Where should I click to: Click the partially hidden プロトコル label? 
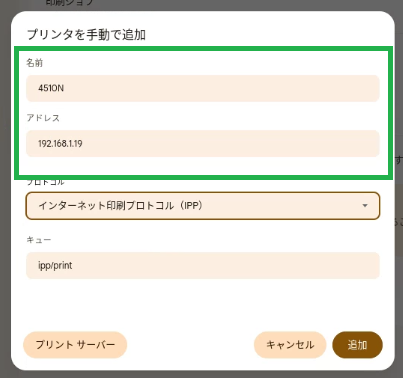45,182
